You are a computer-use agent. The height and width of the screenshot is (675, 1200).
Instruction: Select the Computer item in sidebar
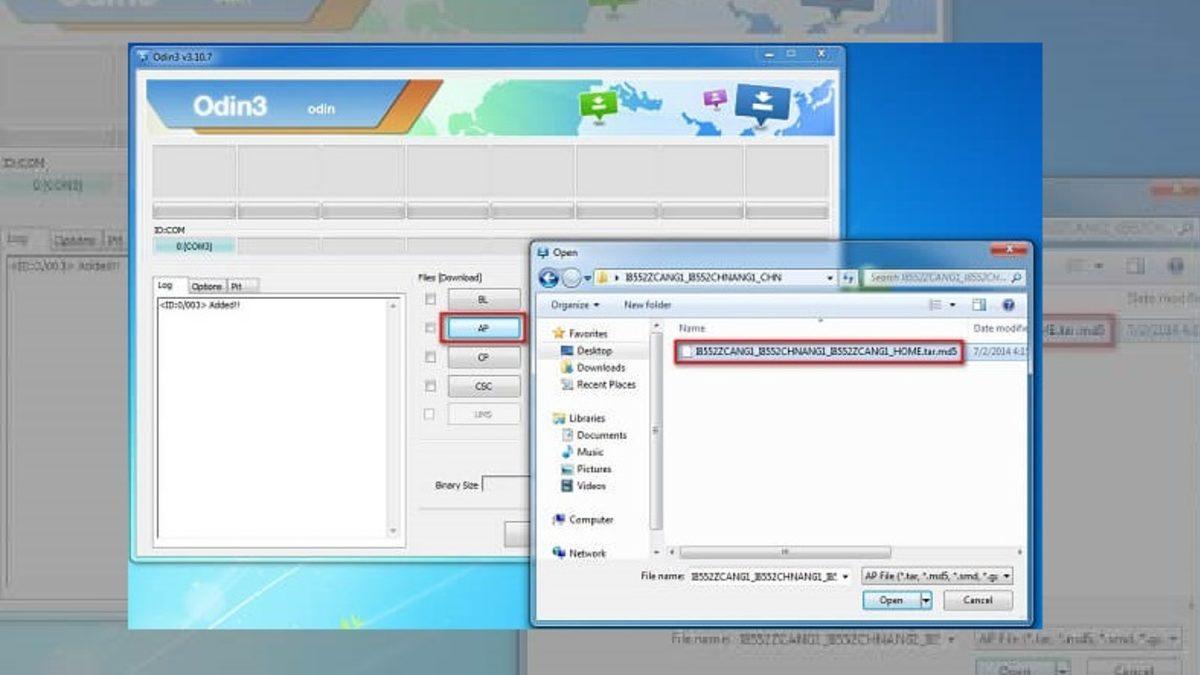click(x=590, y=520)
